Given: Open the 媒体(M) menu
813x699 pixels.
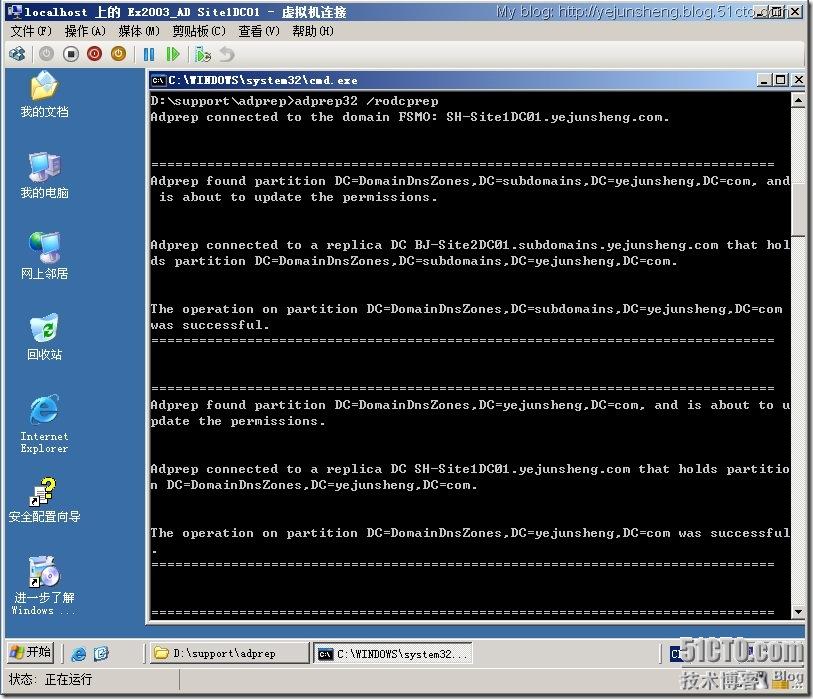Looking at the screenshot, I should [139, 32].
